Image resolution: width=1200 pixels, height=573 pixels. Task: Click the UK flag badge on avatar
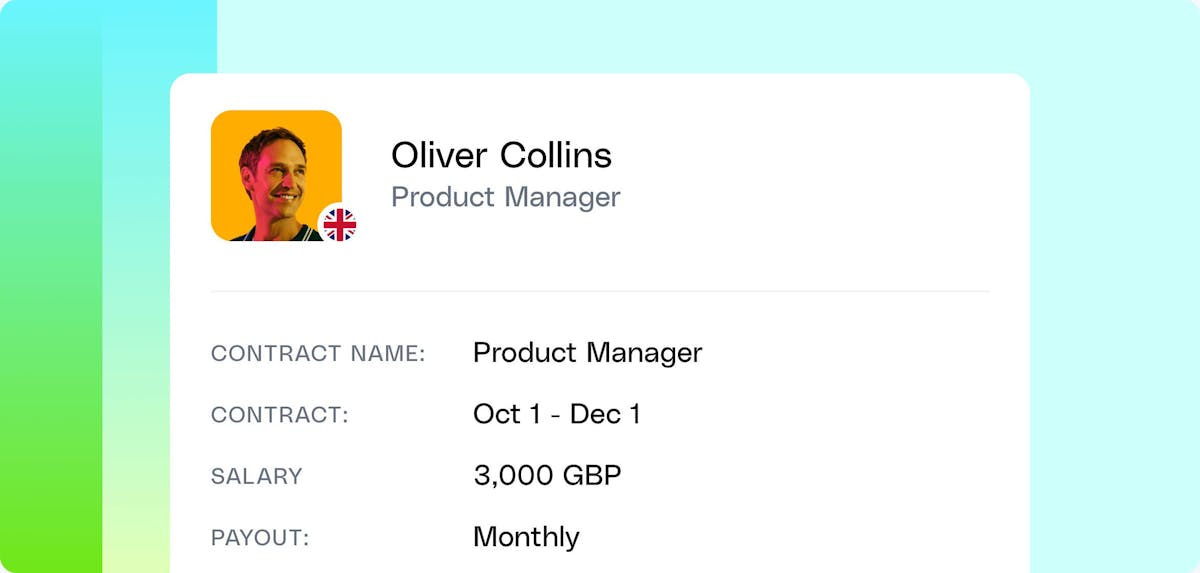[x=339, y=225]
